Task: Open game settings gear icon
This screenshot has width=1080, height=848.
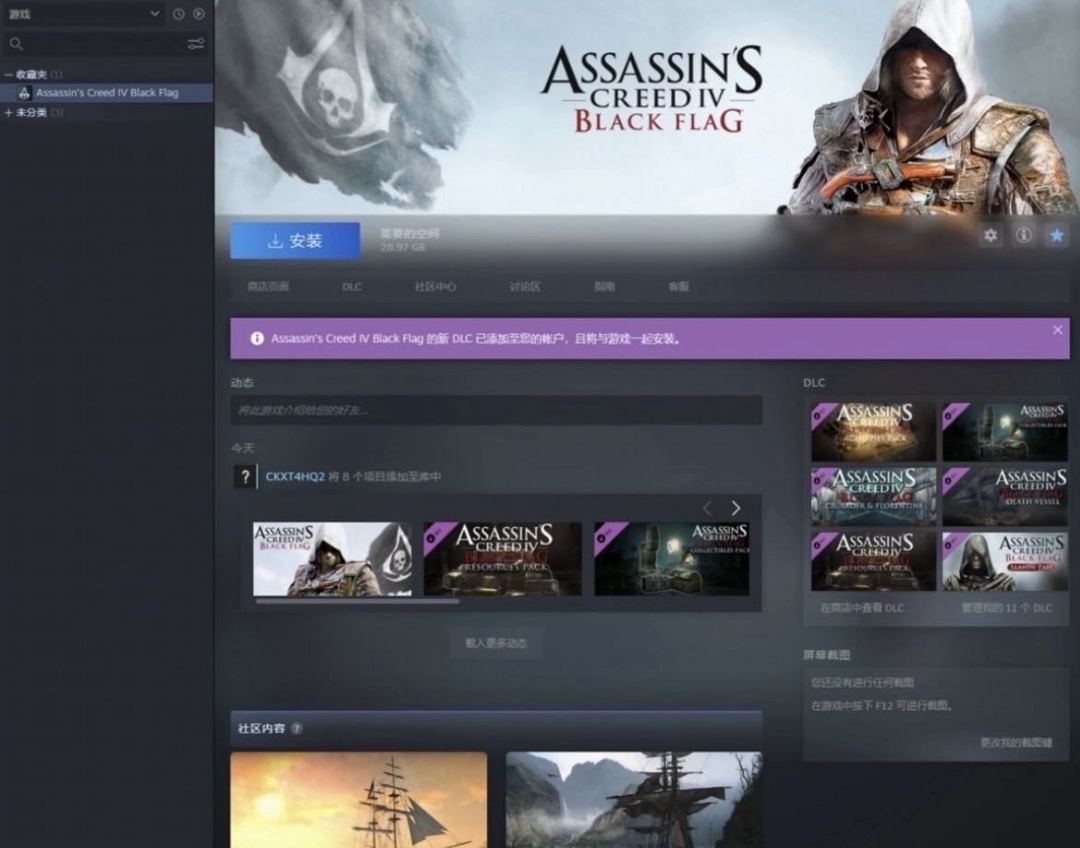Action: 990,236
